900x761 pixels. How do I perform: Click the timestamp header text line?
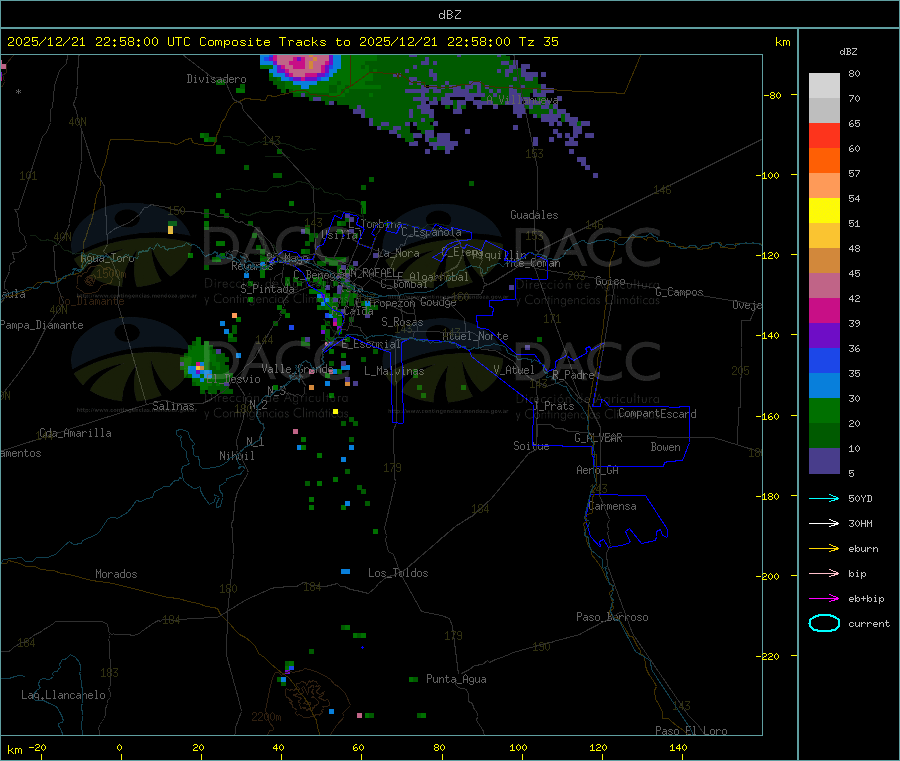[282, 42]
